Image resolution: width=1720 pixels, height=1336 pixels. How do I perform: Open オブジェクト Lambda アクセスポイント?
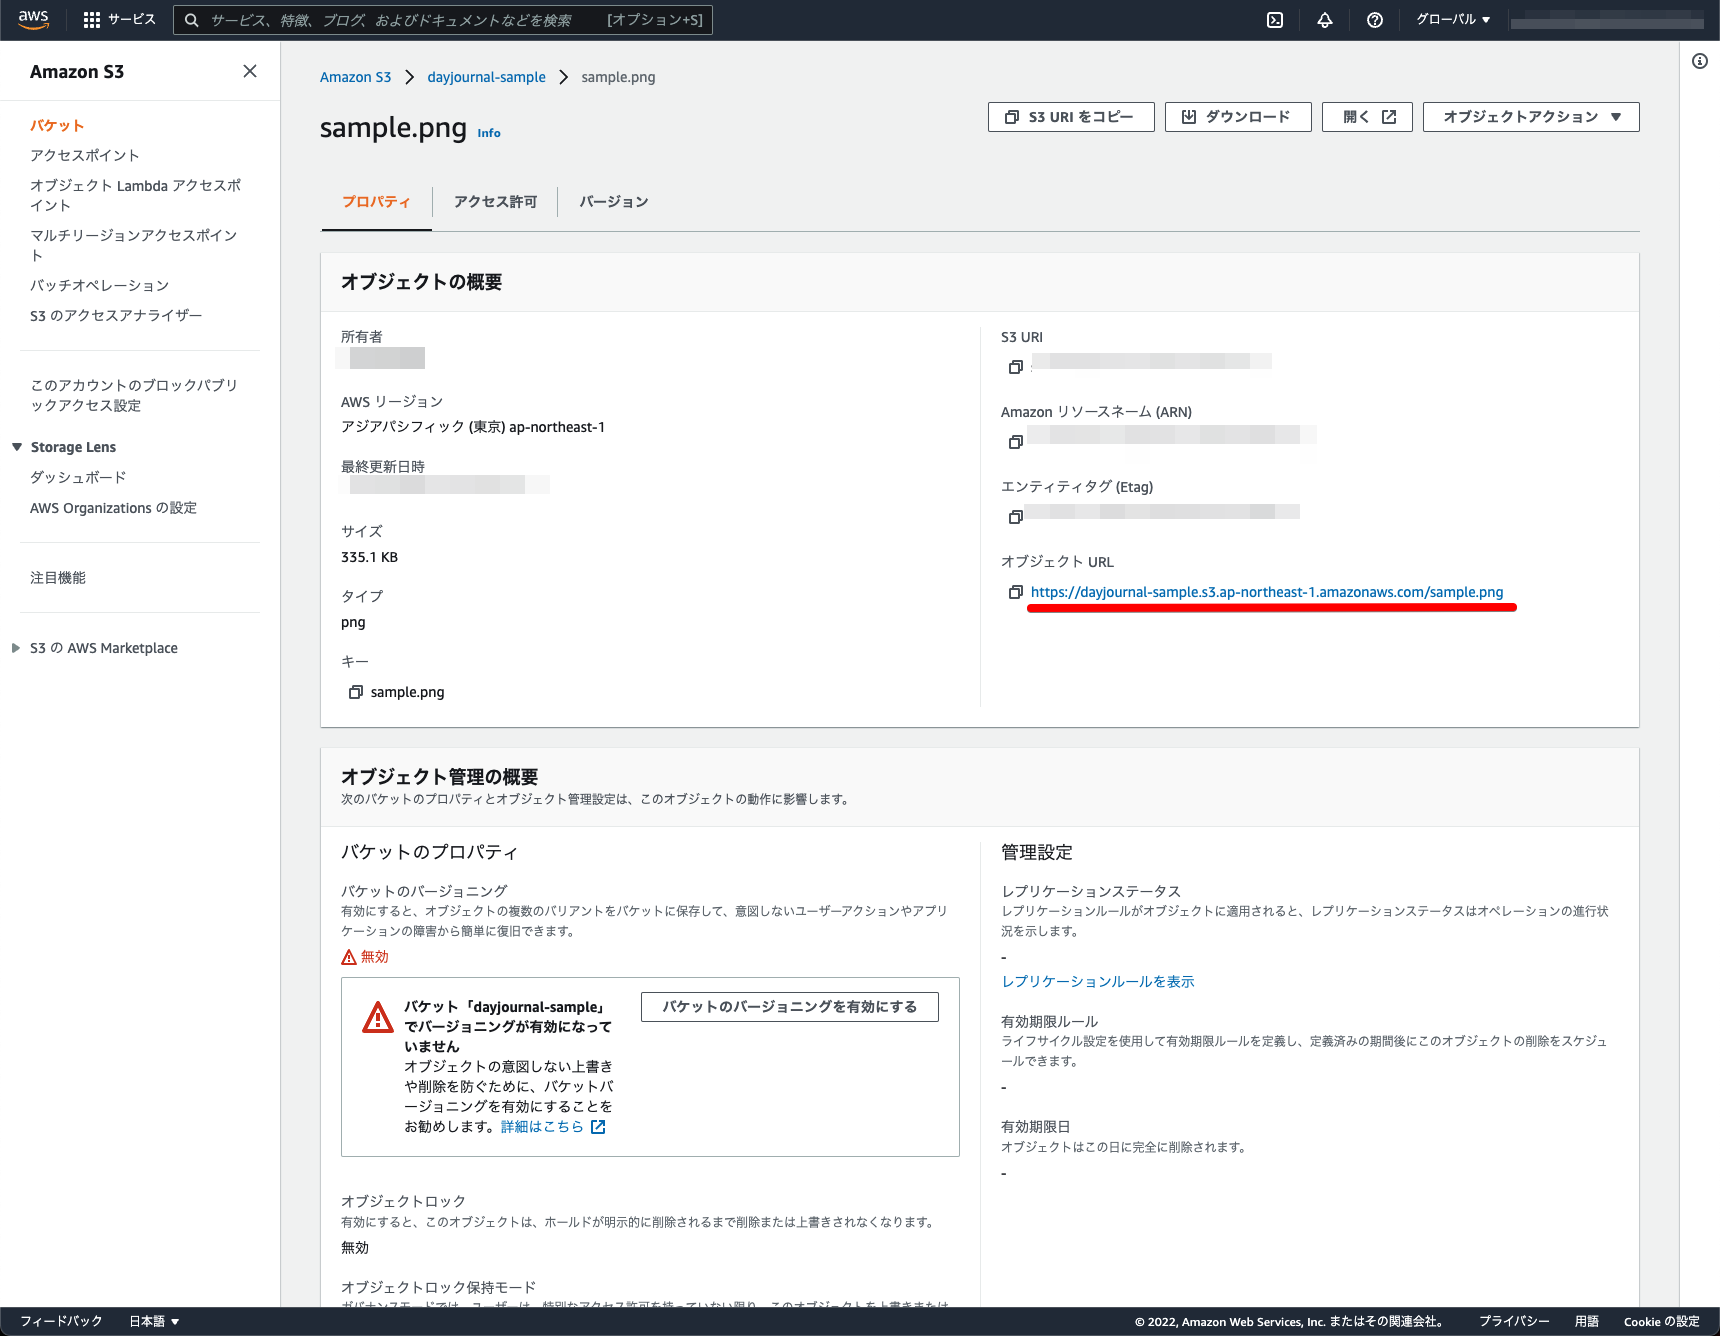point(135,195)
